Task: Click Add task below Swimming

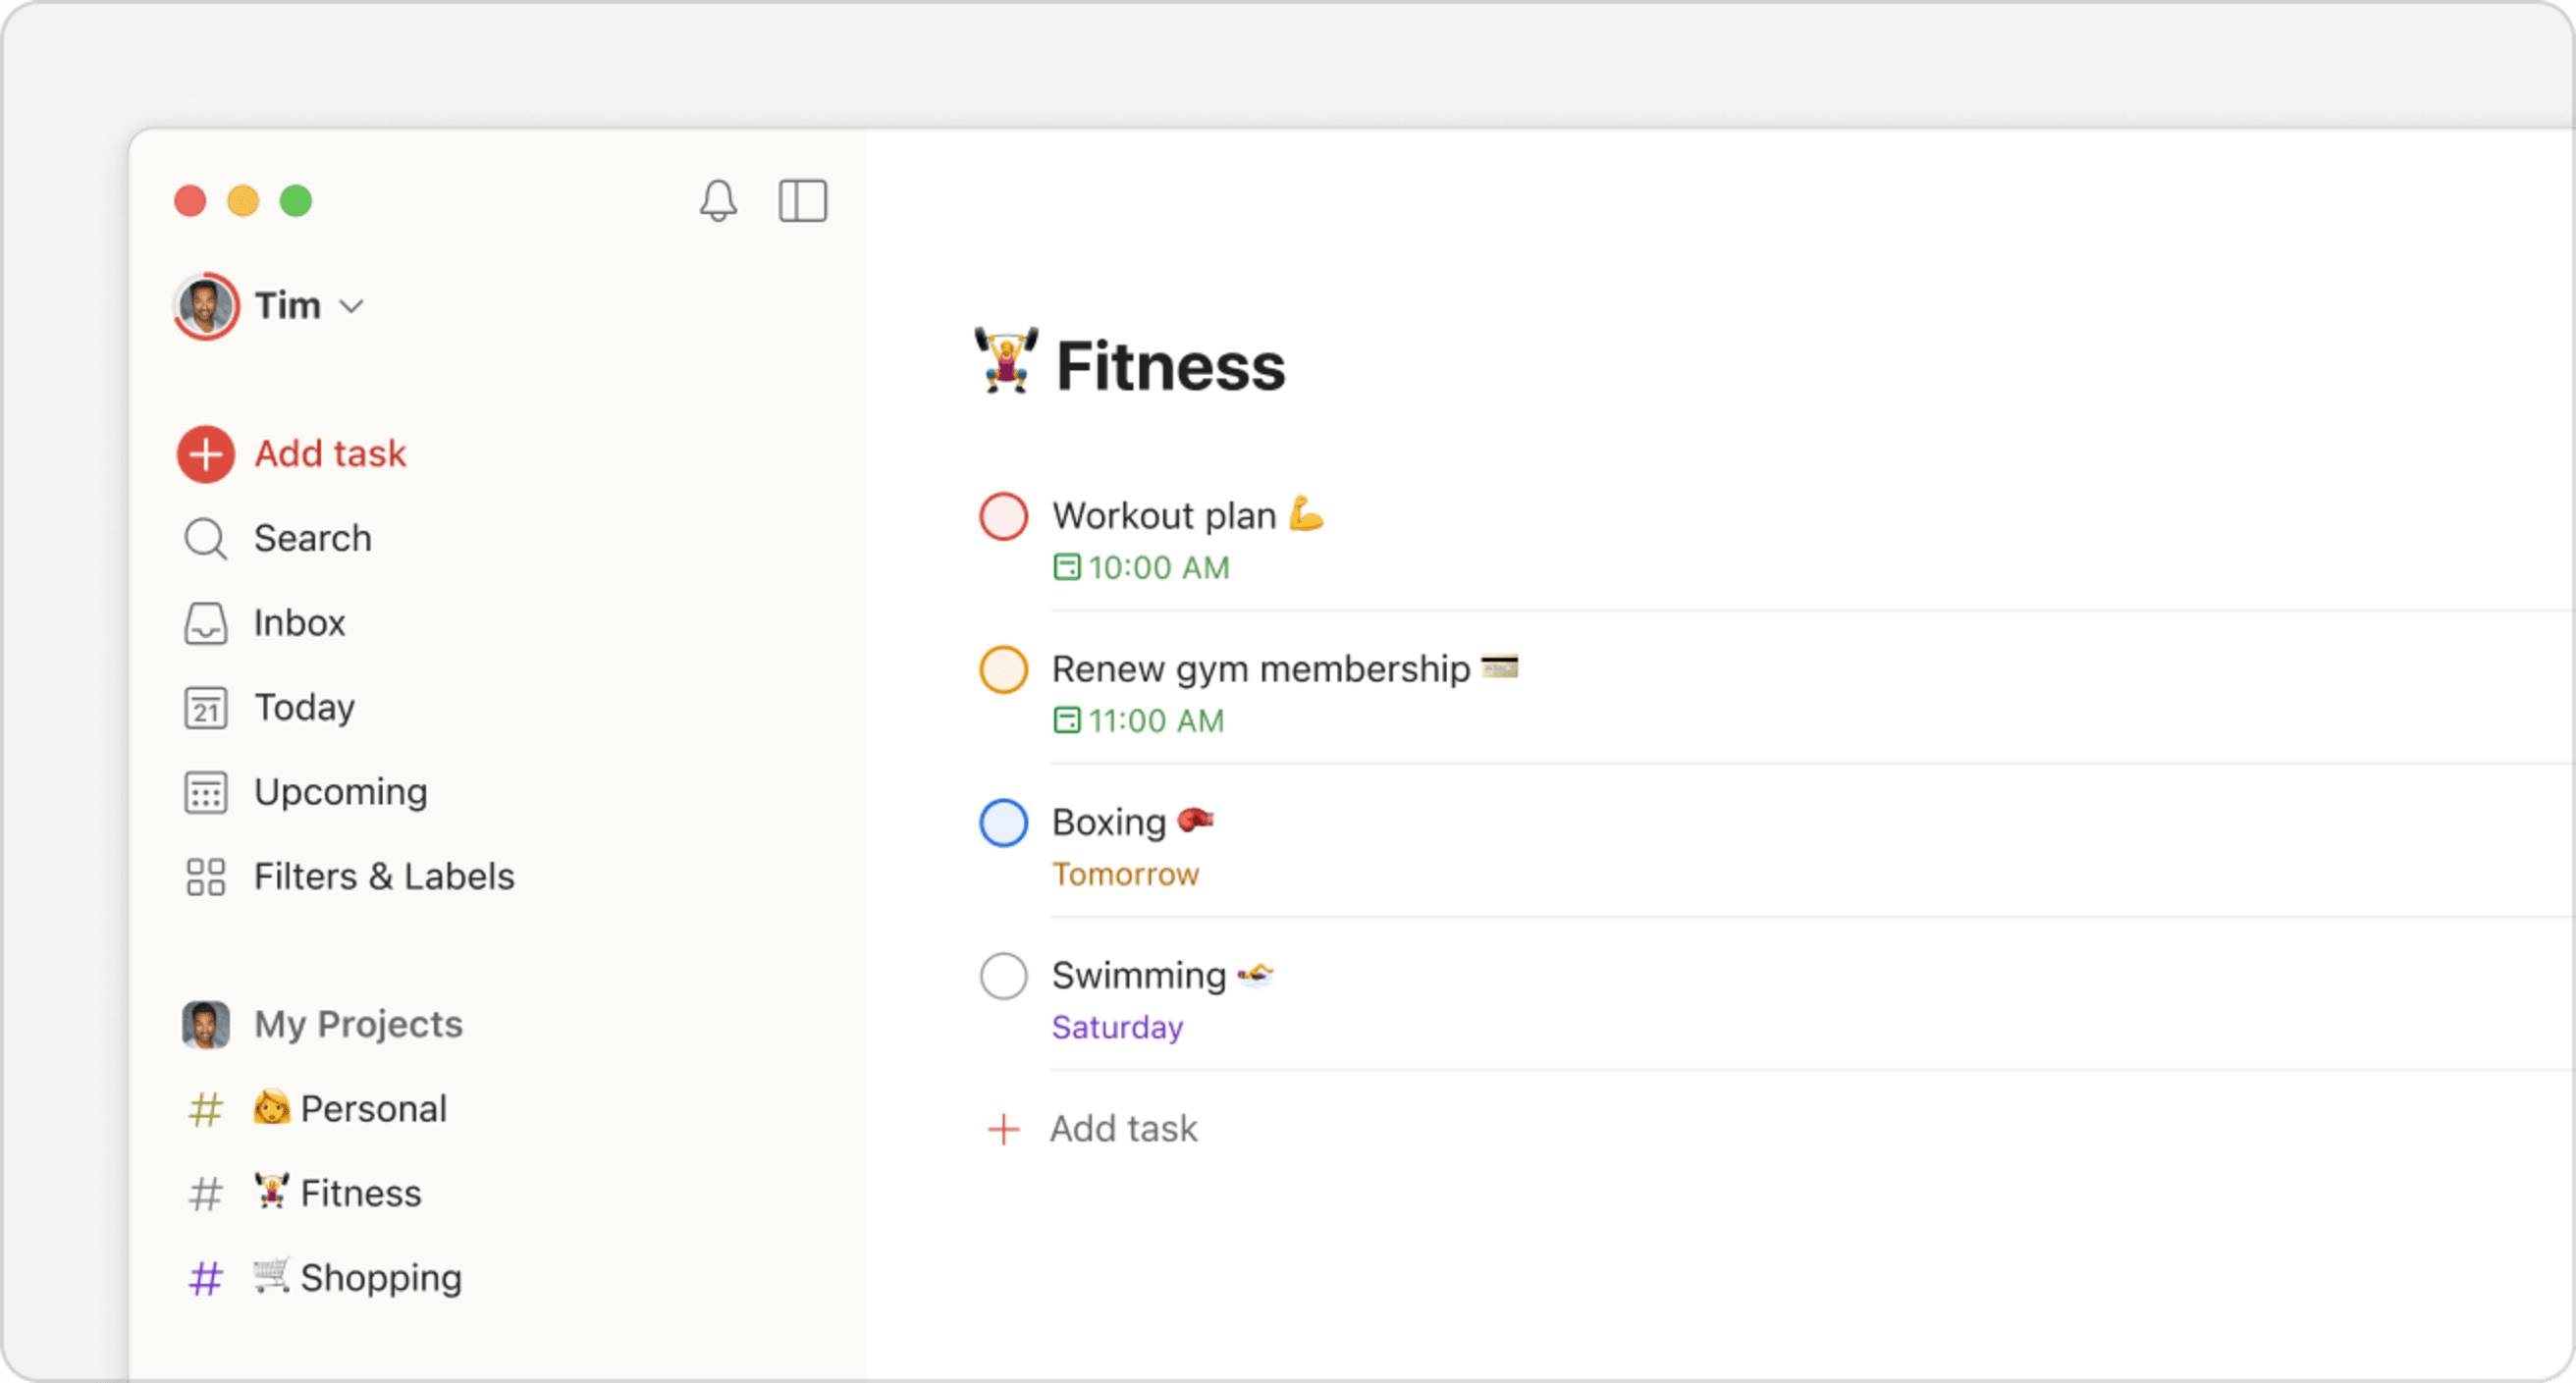Action: 1122,1129
